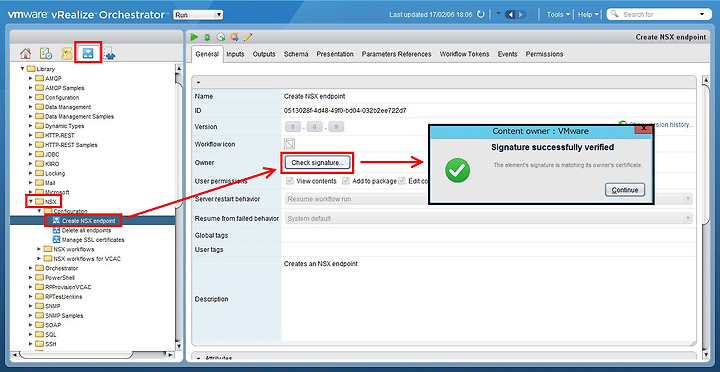
Task: Click the refresh icon beside Last updated
Action: pos(481,15)
